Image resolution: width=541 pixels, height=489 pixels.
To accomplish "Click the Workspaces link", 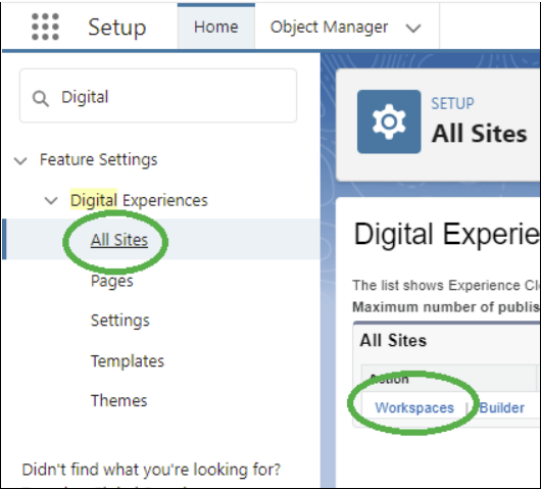I will pos(414,408).
